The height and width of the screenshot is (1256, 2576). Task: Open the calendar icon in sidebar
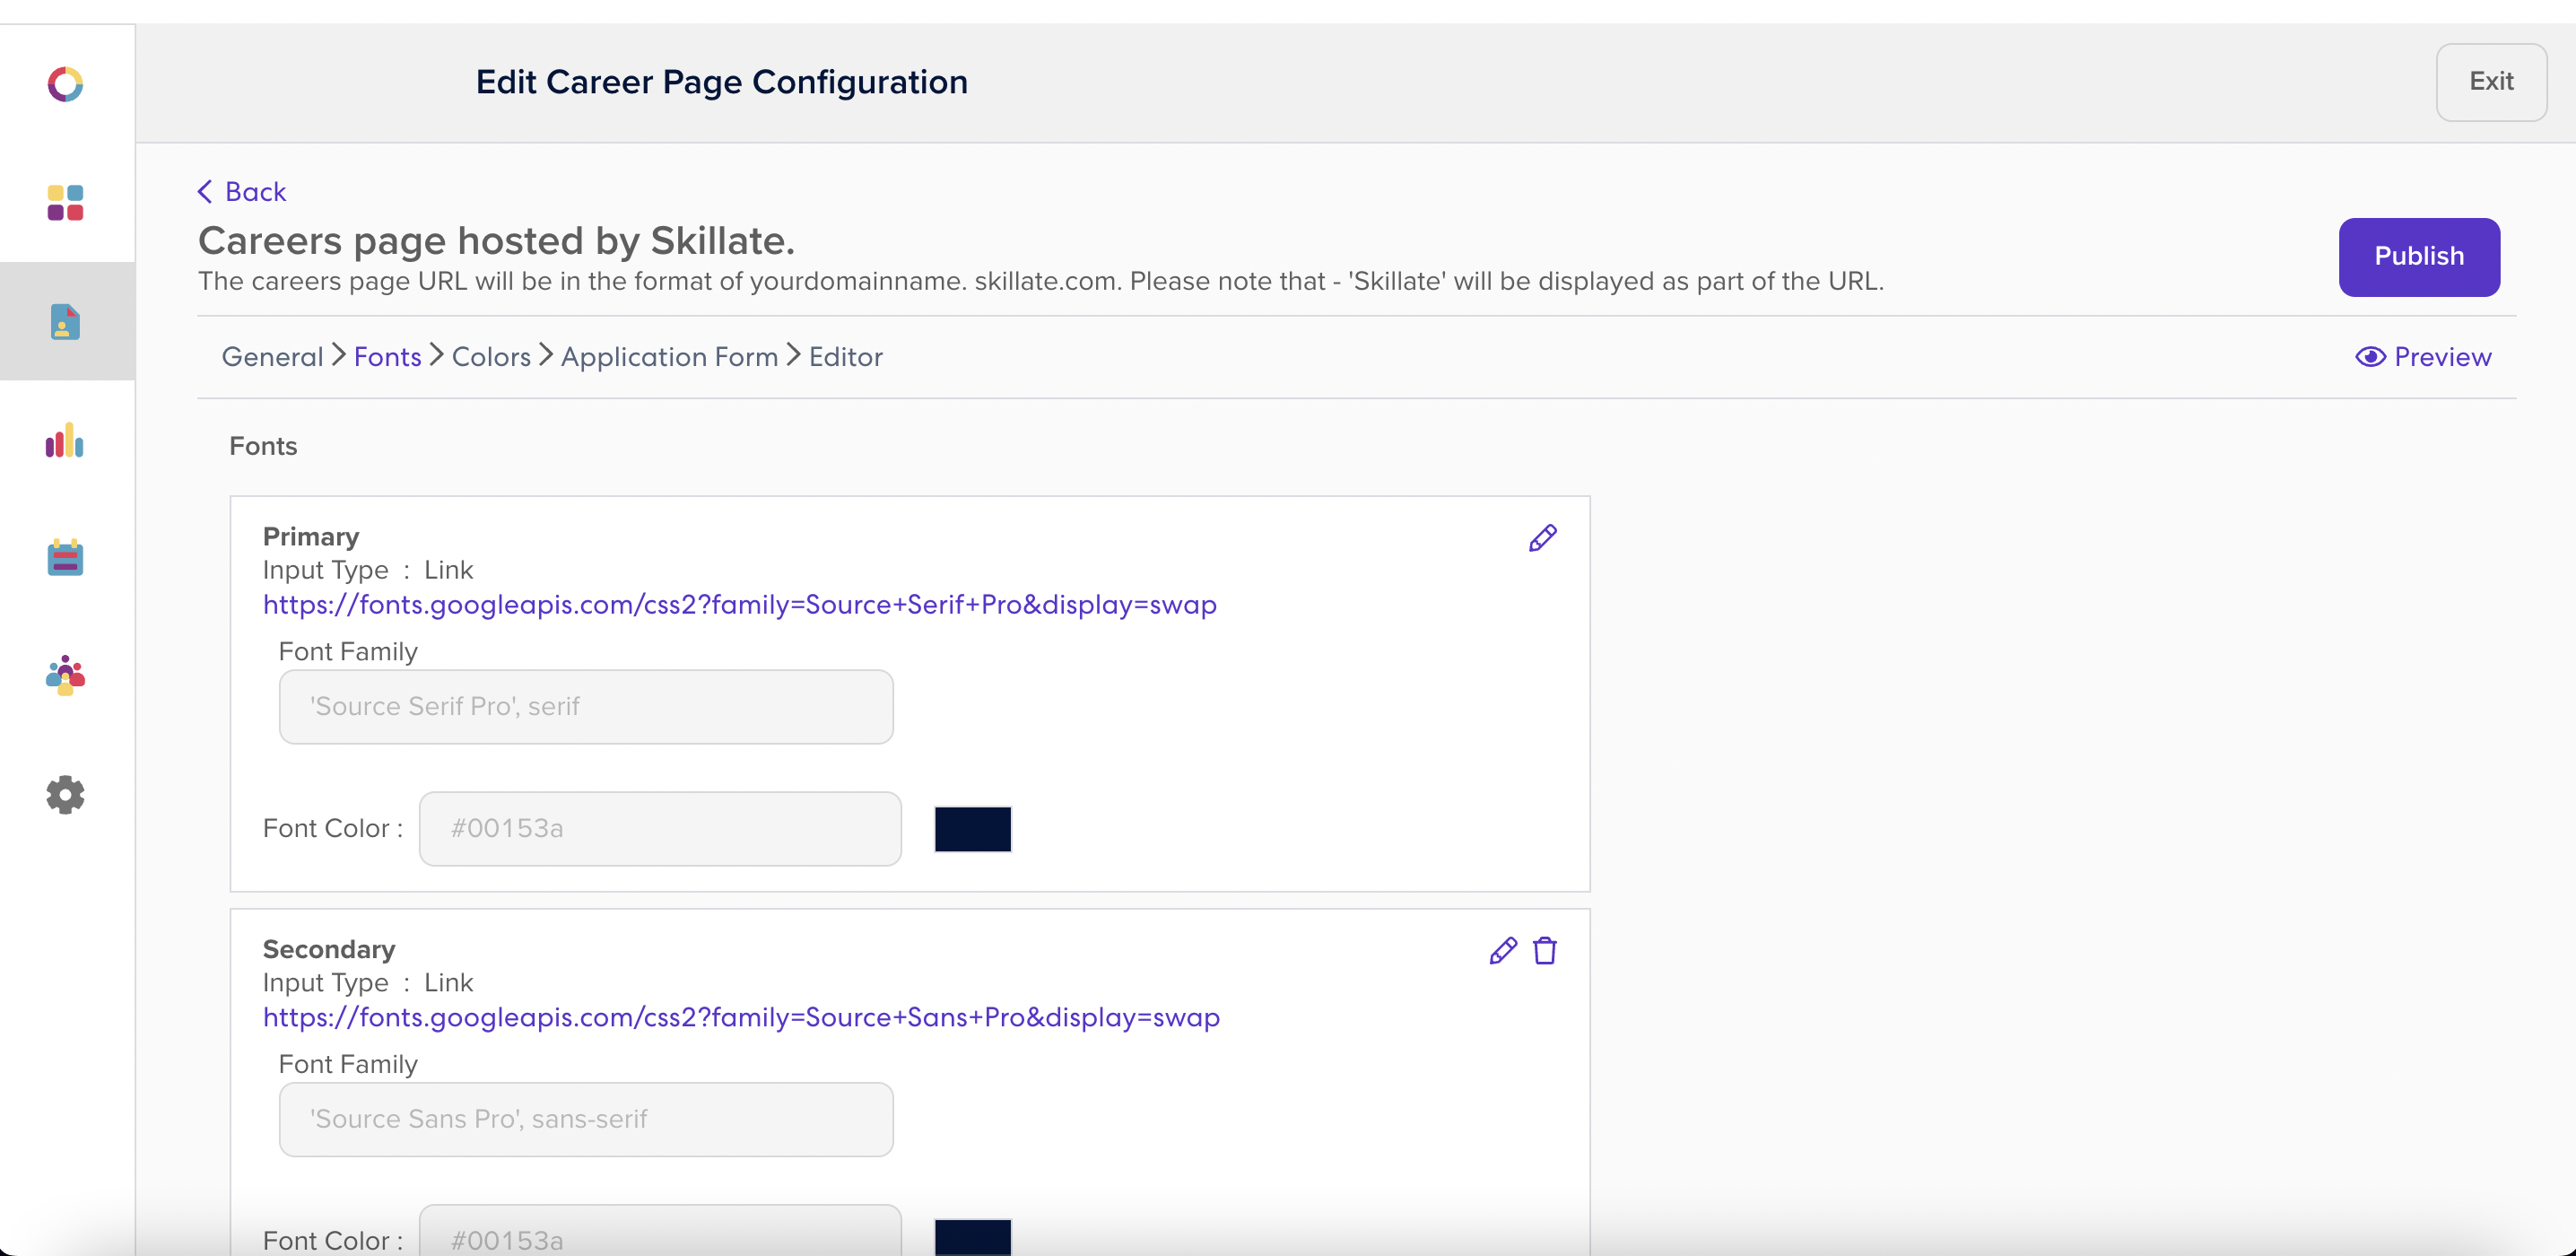coord(65,558)
